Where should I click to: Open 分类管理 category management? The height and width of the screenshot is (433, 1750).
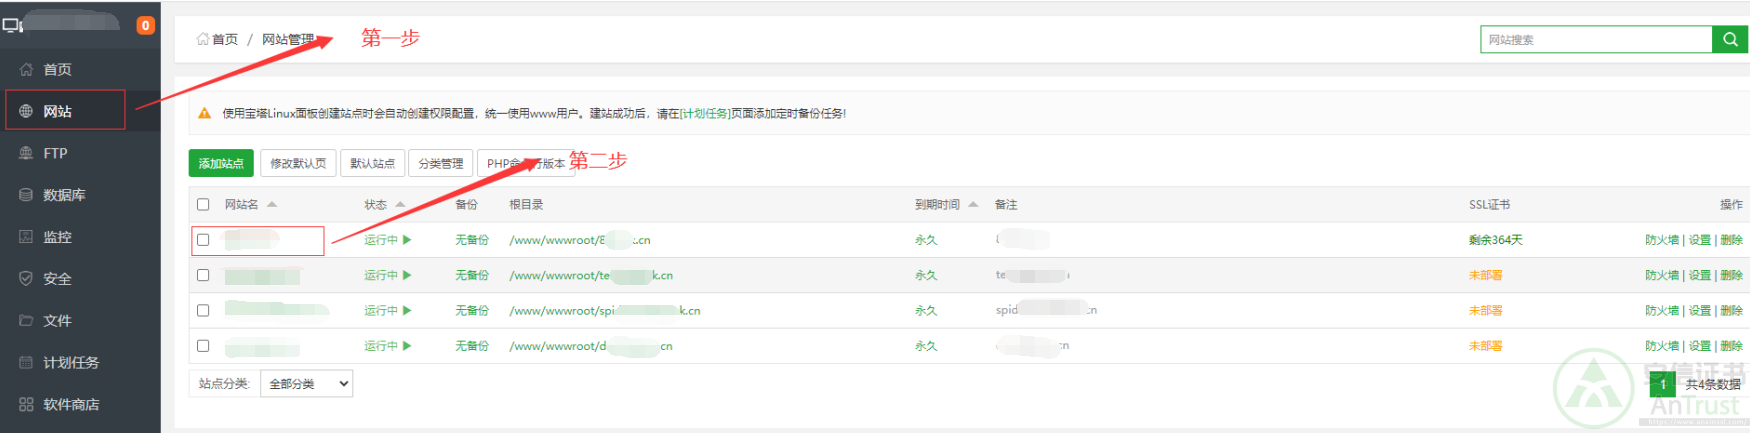440,163
